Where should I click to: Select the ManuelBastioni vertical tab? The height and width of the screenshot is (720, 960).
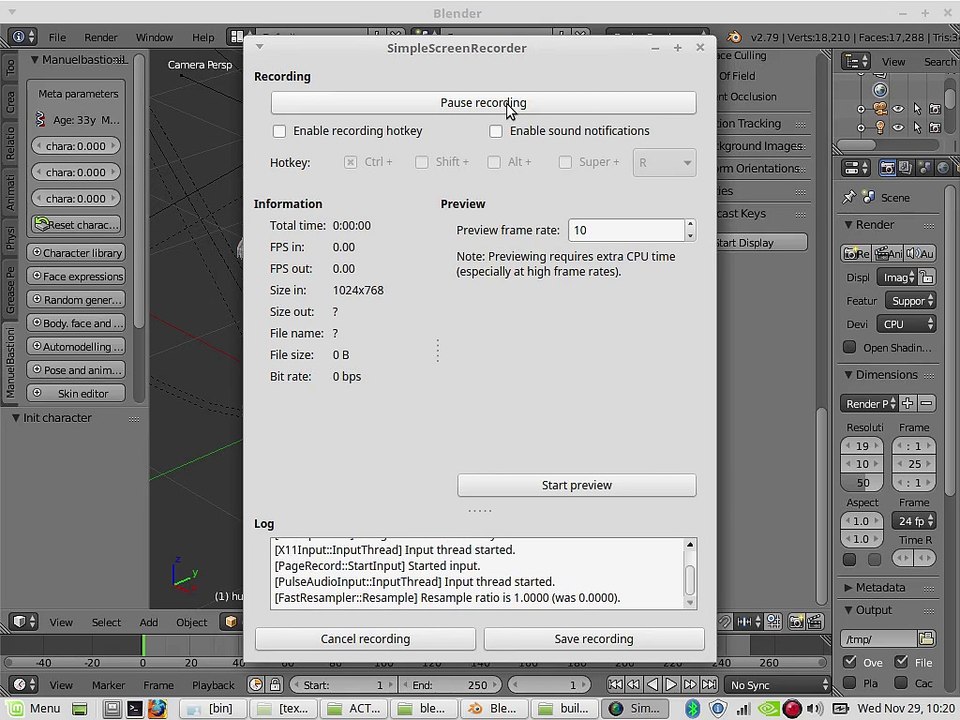click(x=10, y=362)
